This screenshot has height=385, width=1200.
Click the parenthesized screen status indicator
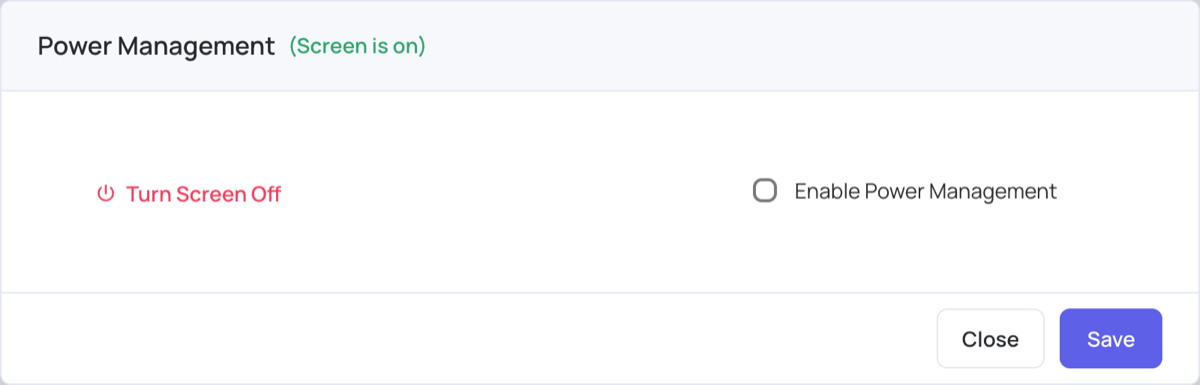357,46
